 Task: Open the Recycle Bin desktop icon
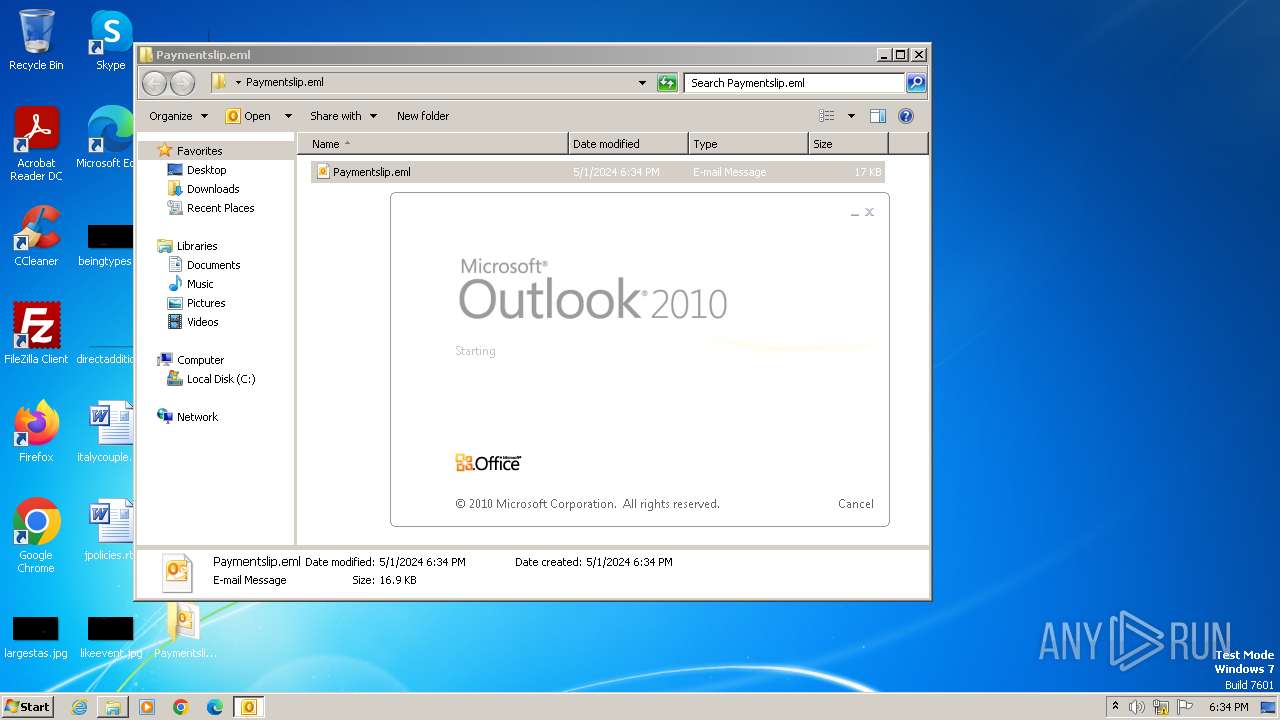coord(36,40)
